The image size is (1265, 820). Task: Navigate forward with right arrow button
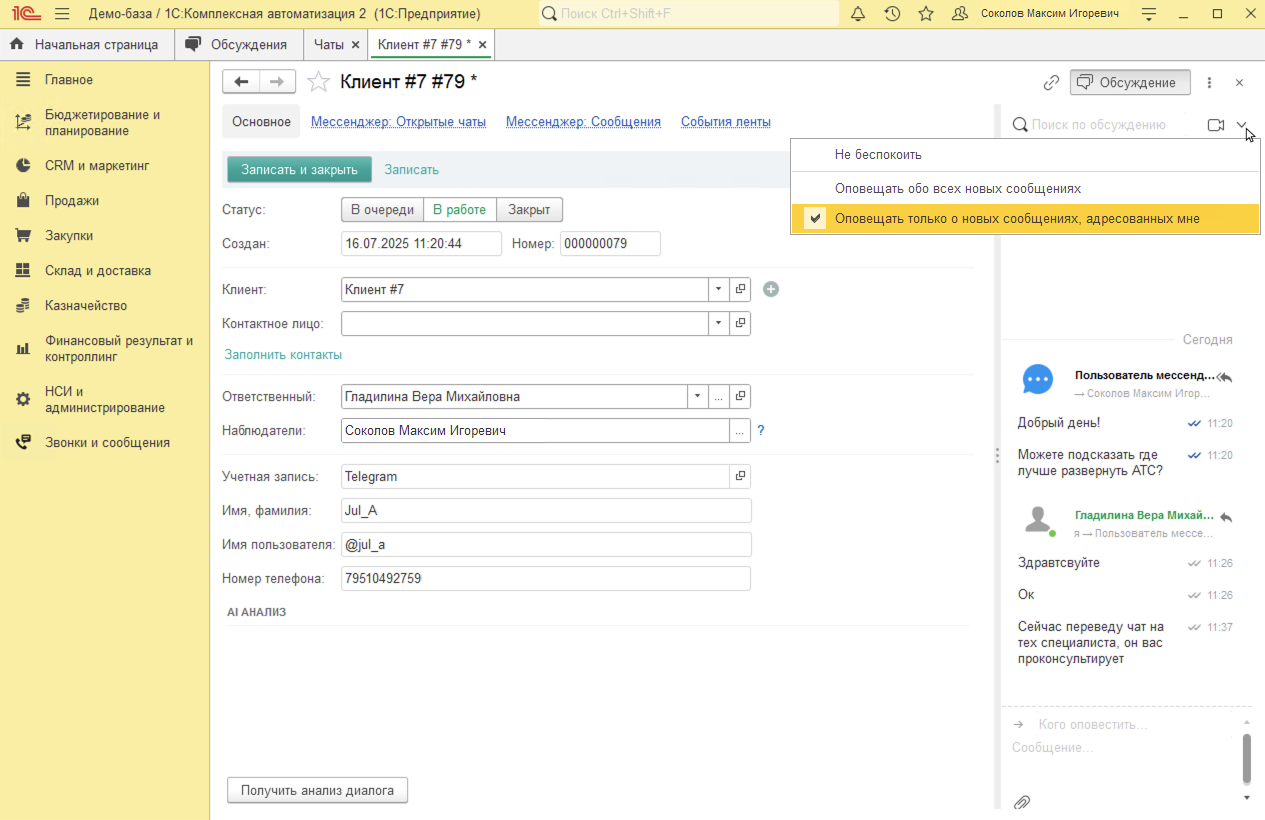tap(277, 82)
